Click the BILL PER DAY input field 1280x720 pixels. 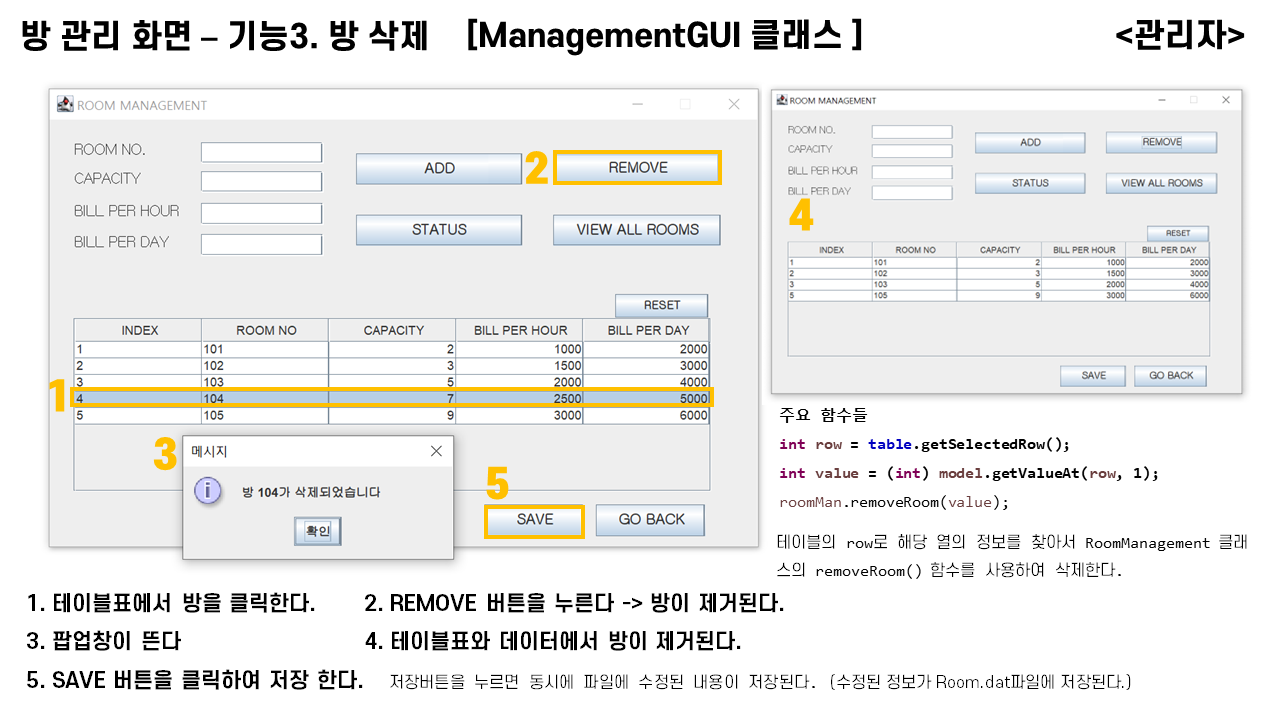261,243
